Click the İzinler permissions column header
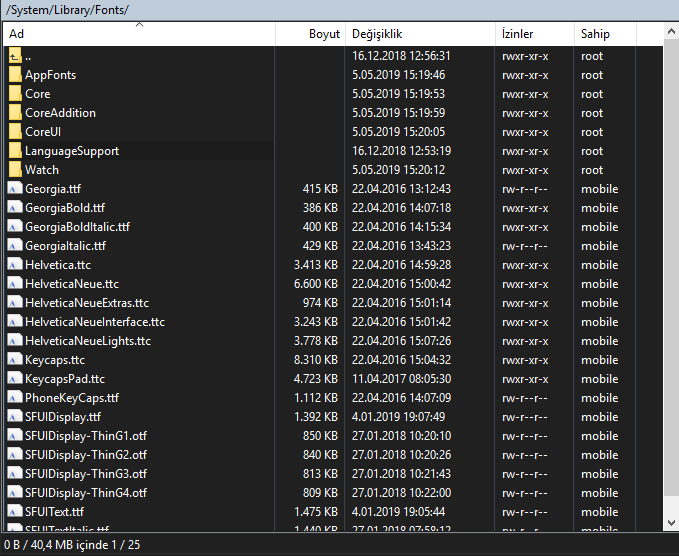 [517, 34]
